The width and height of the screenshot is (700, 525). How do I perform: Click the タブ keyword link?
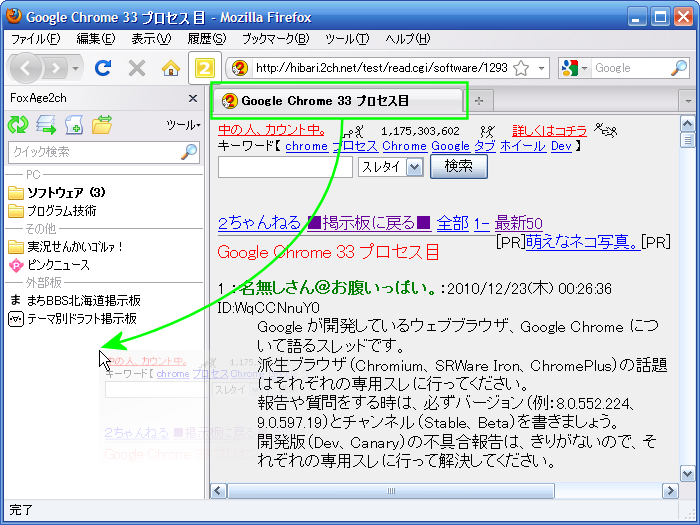pyautogui.click(x=485, y=146)
